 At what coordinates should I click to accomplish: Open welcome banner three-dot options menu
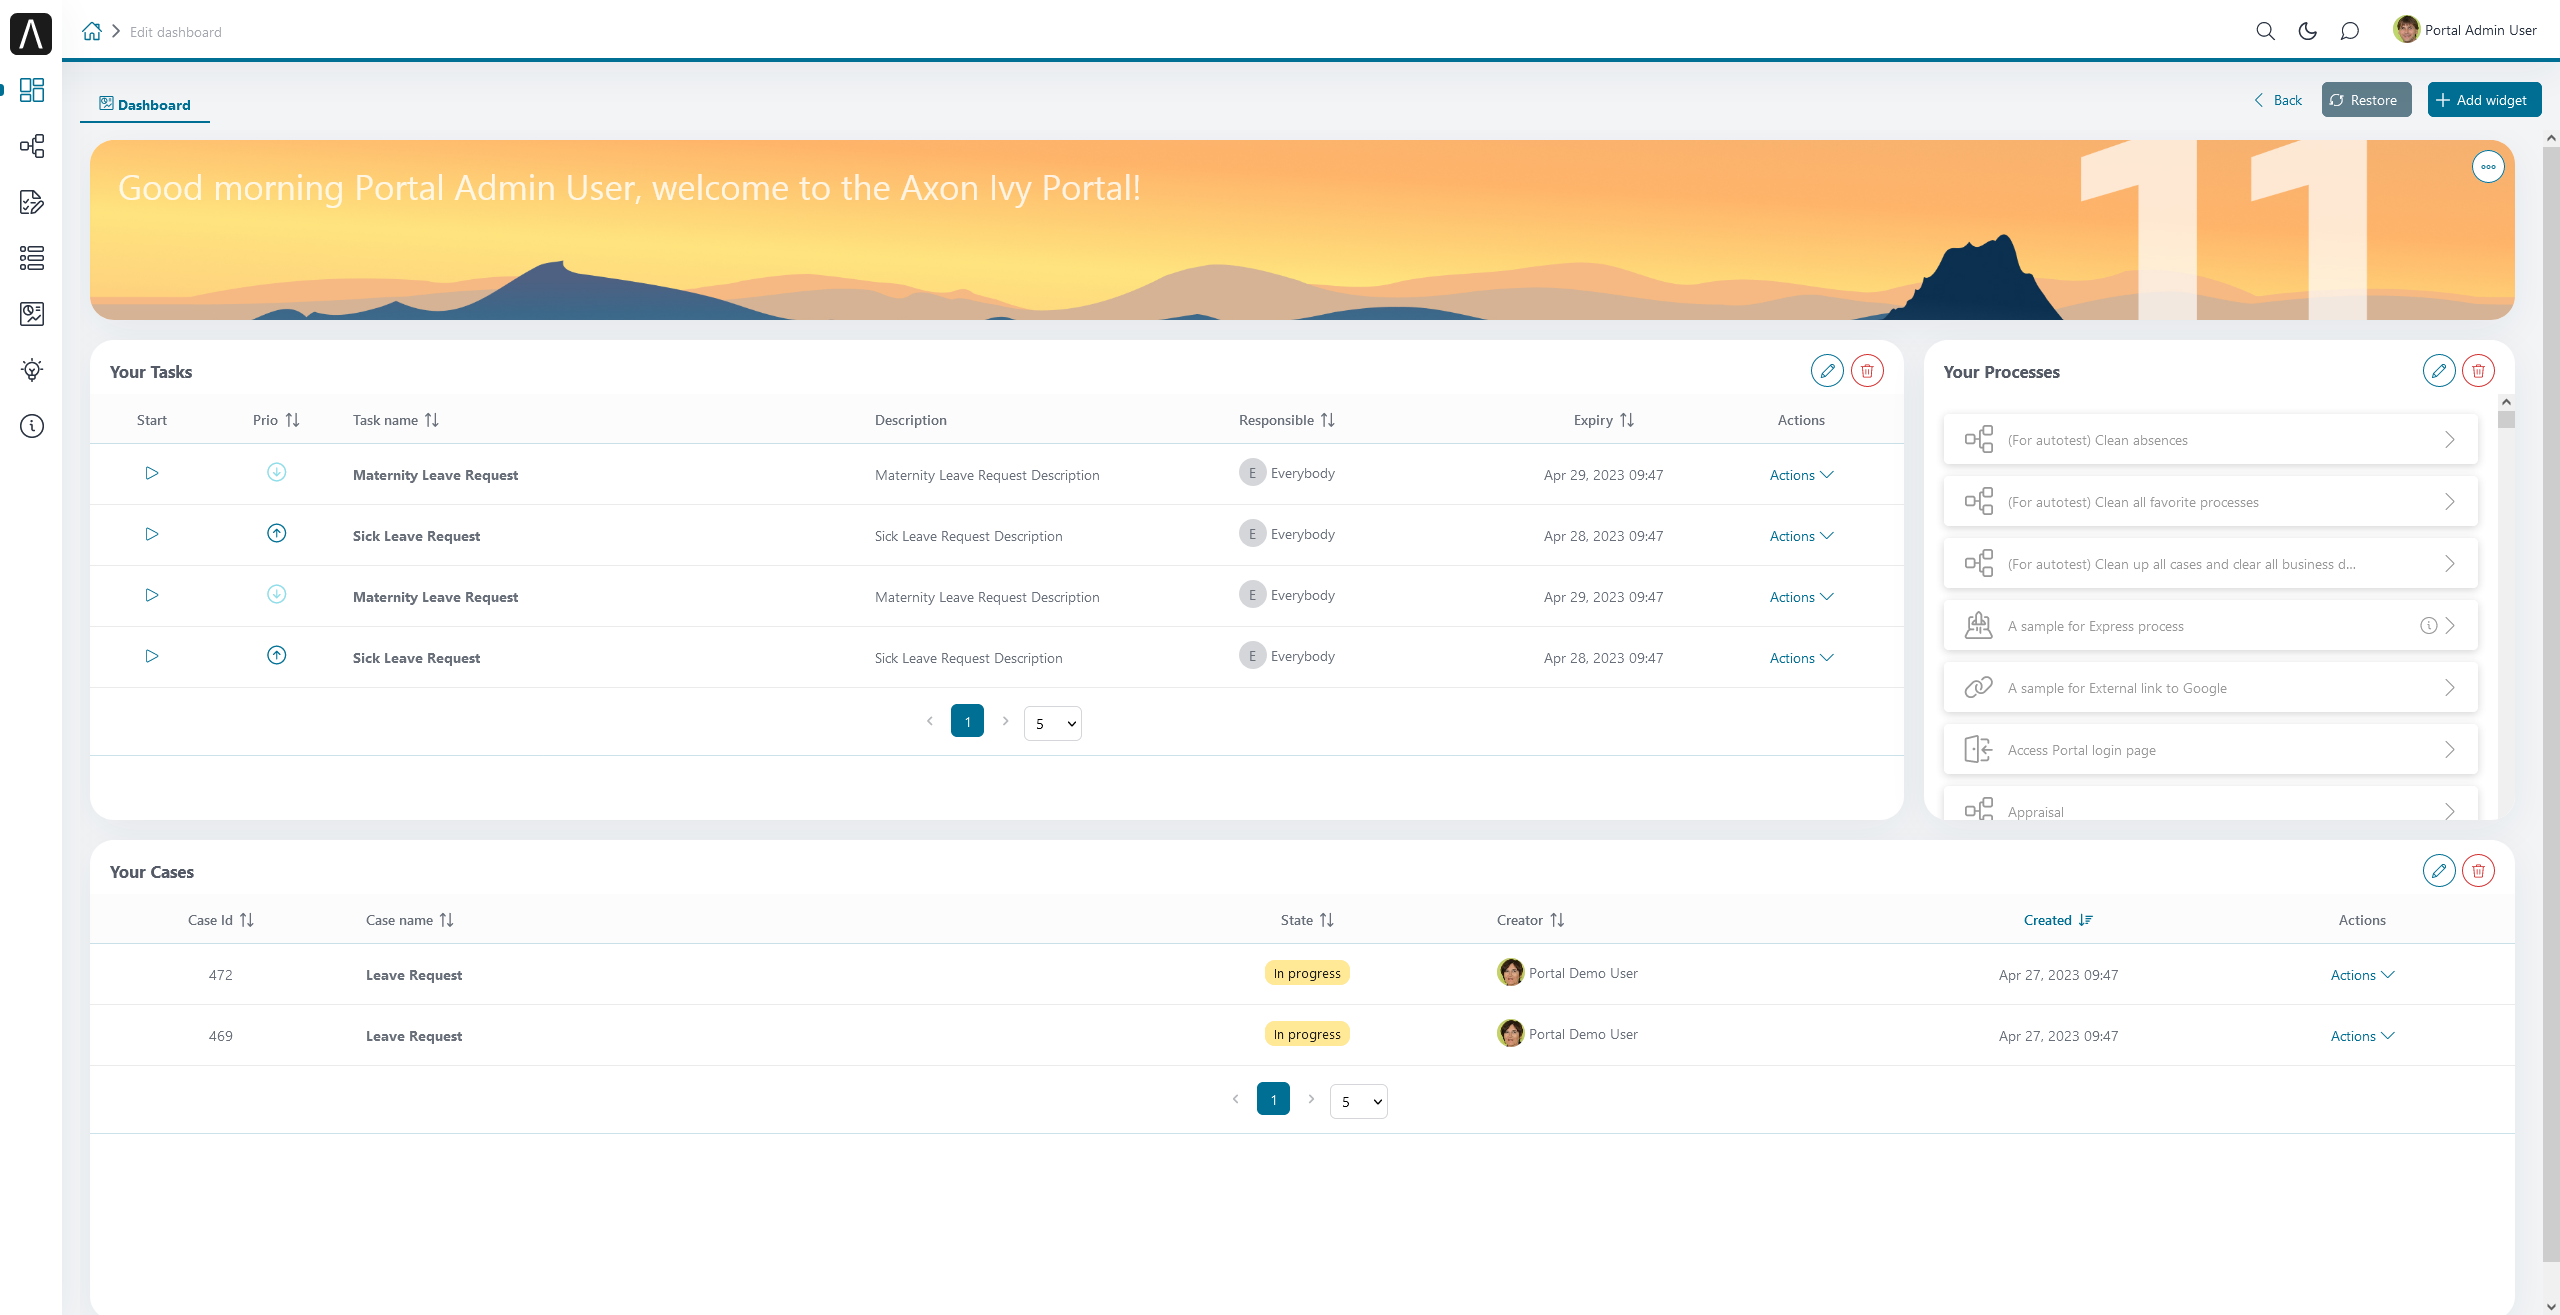2488,167
